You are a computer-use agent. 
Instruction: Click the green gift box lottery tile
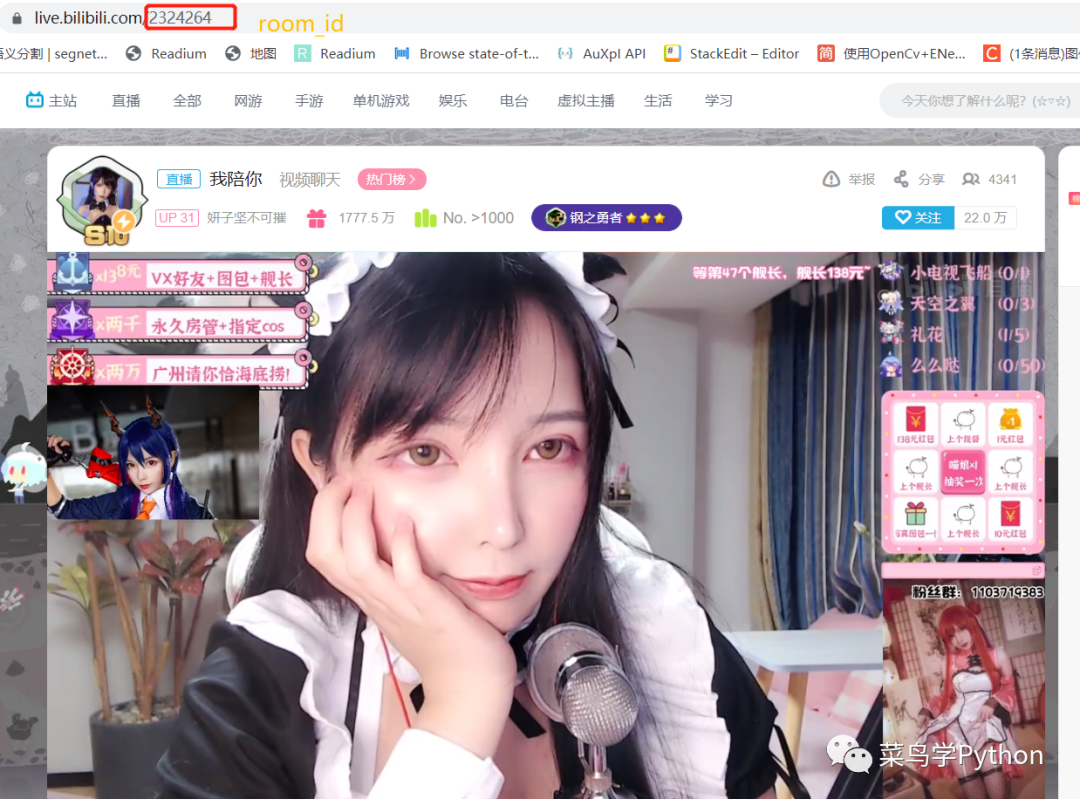point(915,519)
